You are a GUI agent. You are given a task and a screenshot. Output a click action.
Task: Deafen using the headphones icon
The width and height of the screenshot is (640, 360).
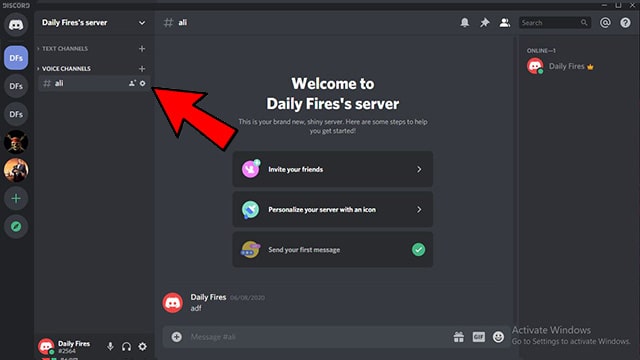click(x=127, y=347)
